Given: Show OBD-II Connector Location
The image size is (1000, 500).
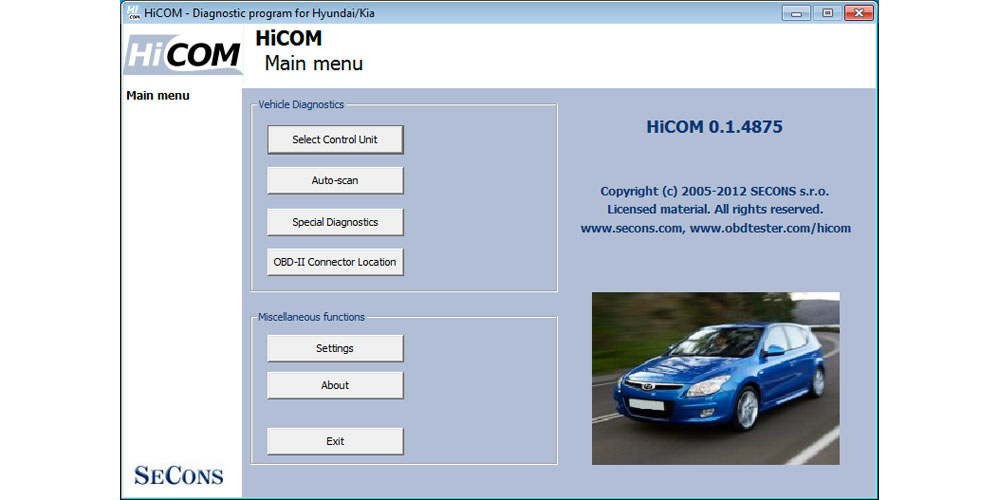Looking at the screenshot, I should 335,262.
